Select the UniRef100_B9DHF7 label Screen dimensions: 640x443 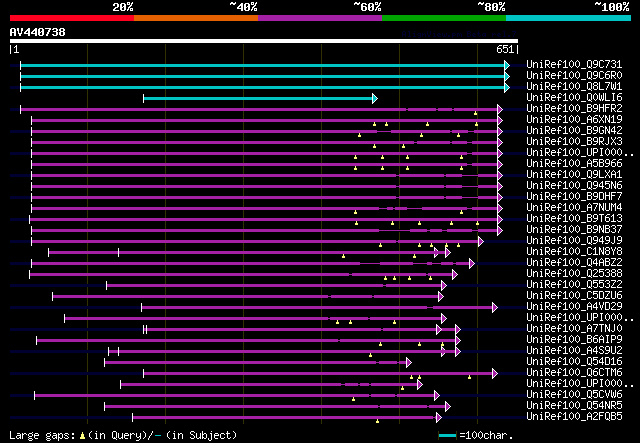tap(574, 197)
